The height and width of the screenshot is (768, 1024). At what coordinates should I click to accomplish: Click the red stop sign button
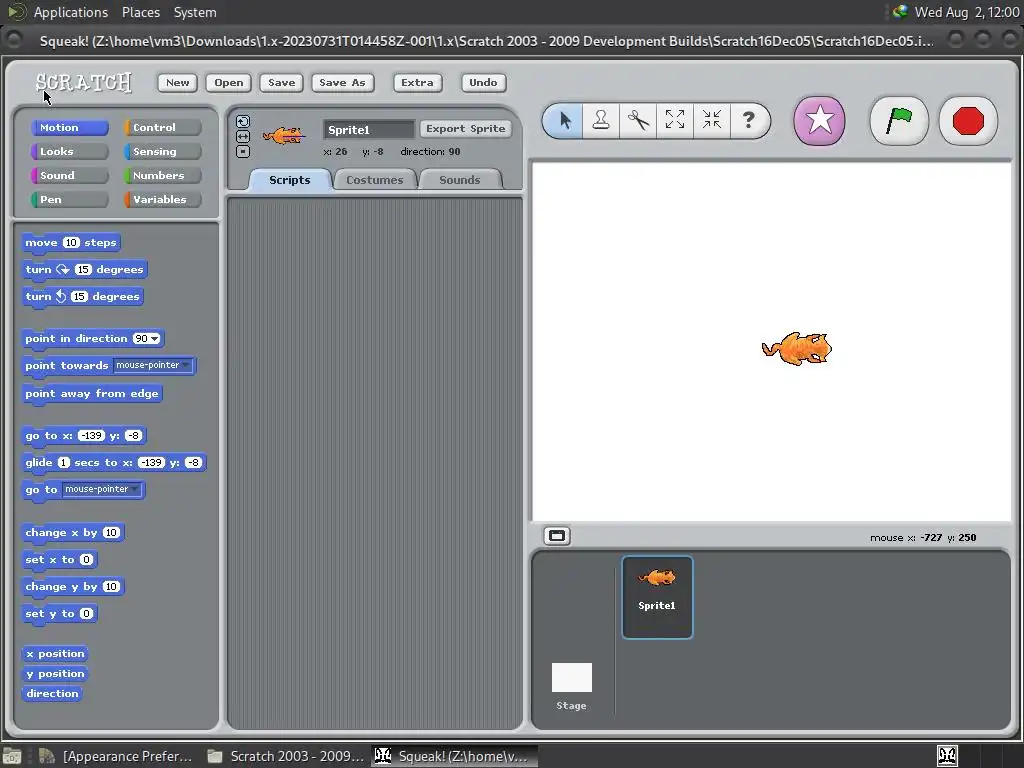click(x=968, y=121)
